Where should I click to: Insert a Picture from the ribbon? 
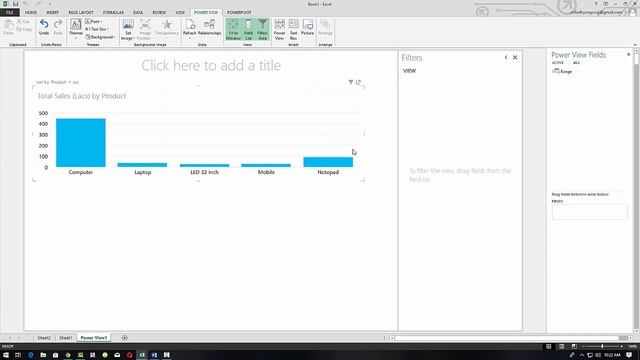pyautogui.click(x=307, y=28)
